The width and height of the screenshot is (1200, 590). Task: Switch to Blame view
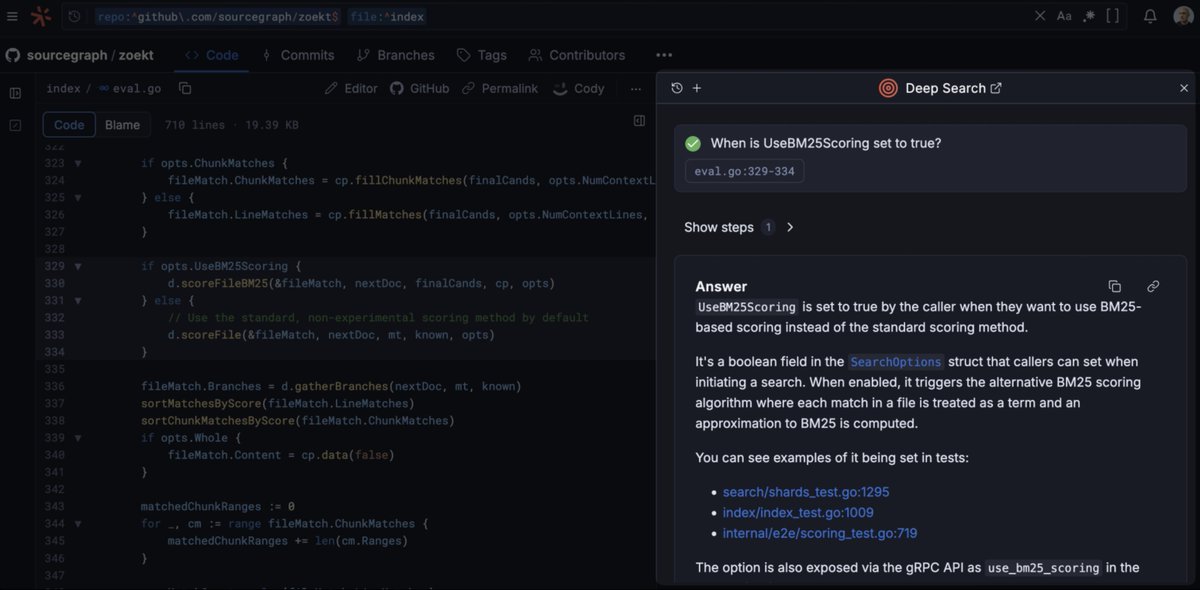click(123, 125)
